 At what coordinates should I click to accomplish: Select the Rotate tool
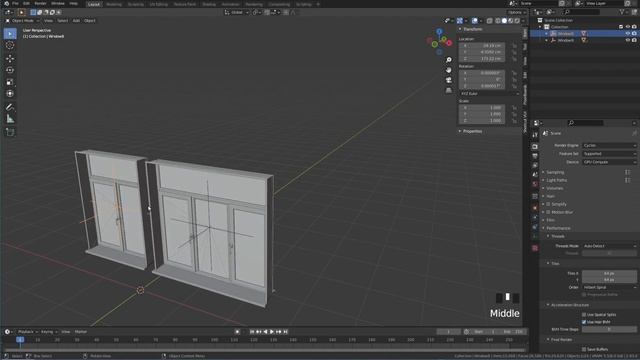(x=10, y=70)
